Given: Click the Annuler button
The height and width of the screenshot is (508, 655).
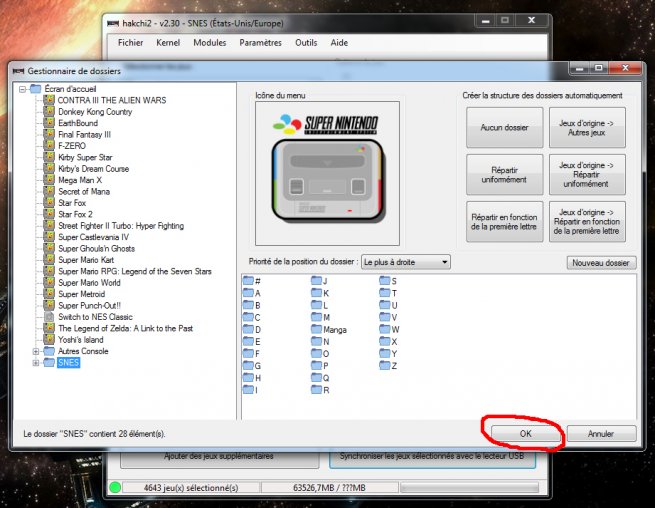Looking at the screenshot, I should point(601,434).
